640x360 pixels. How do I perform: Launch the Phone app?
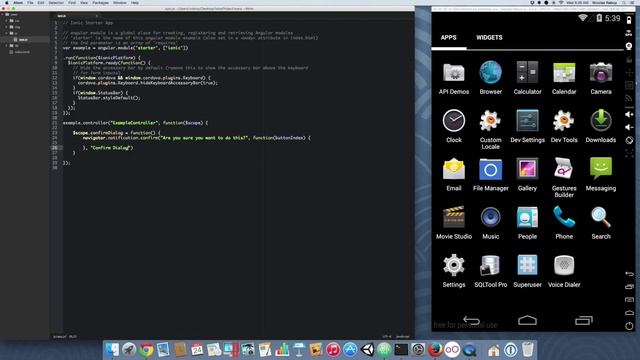tap(564, 223)
